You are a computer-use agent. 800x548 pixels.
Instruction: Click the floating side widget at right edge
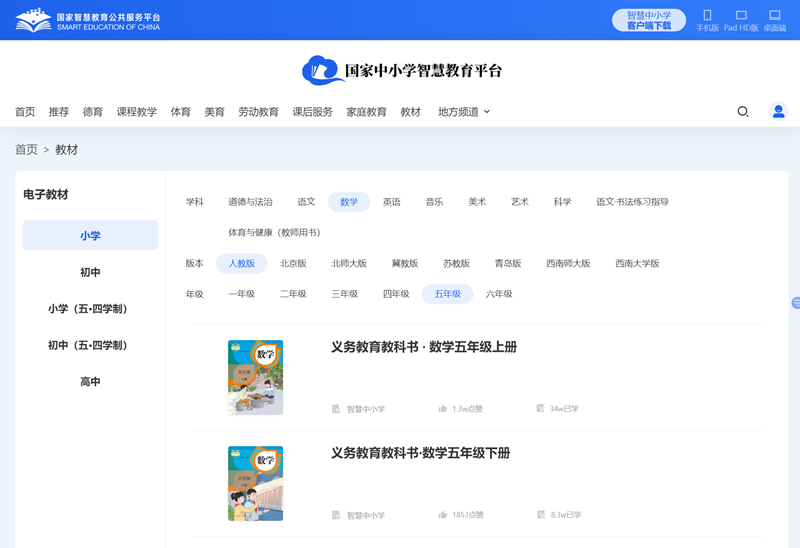pos(795,303)
